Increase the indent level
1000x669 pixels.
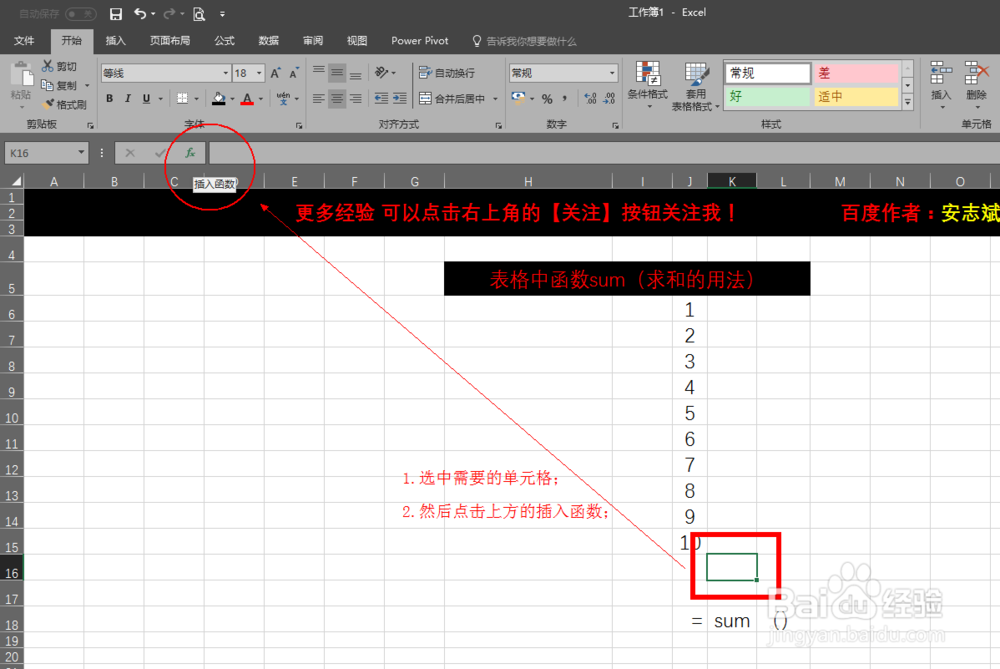coord(400,98)
